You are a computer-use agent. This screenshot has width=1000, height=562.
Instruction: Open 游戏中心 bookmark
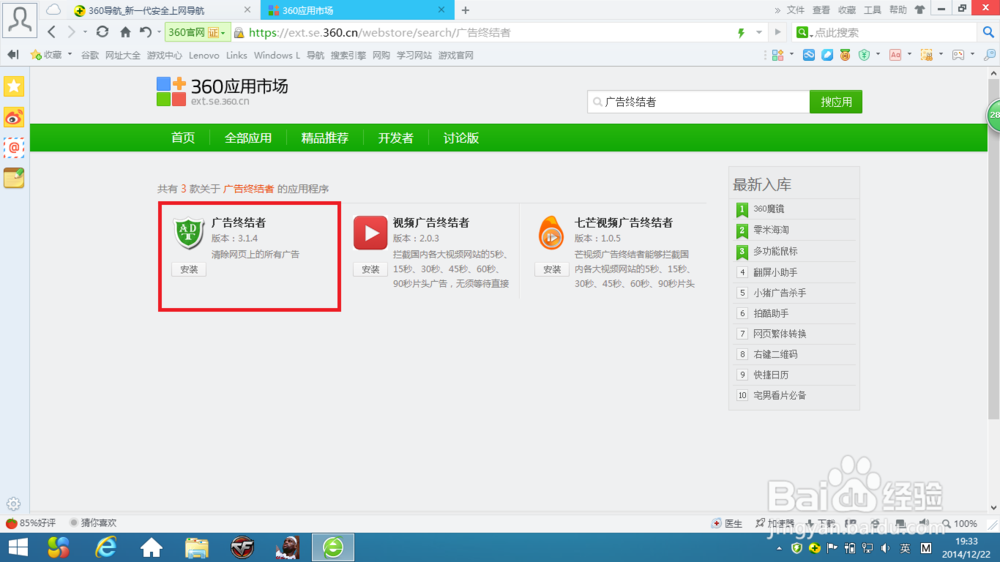[x=164, y=55]
